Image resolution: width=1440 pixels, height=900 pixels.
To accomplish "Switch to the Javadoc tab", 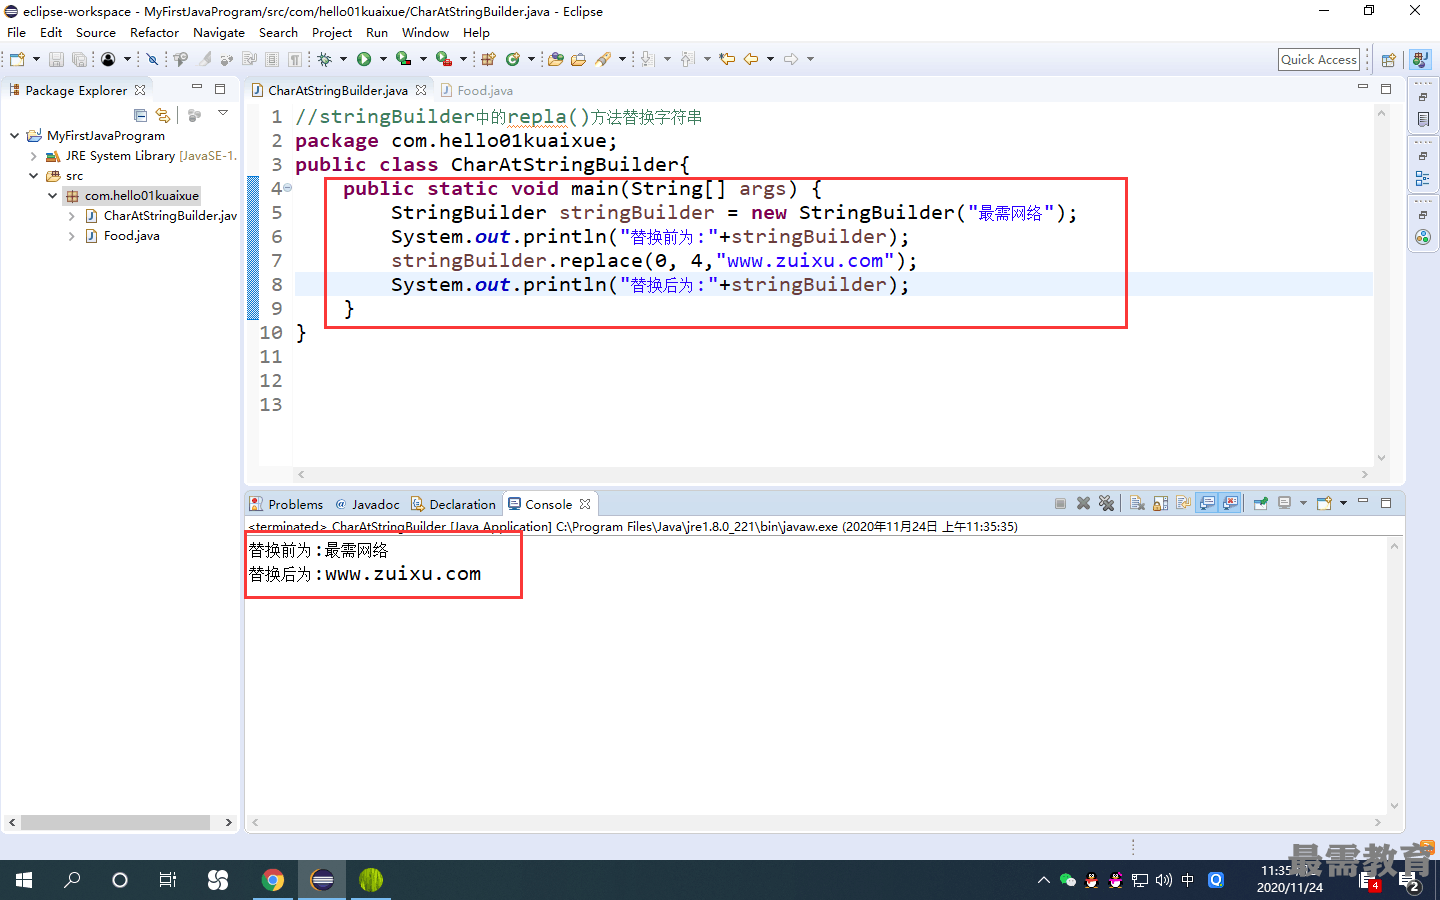I will [x=368, y=504].
